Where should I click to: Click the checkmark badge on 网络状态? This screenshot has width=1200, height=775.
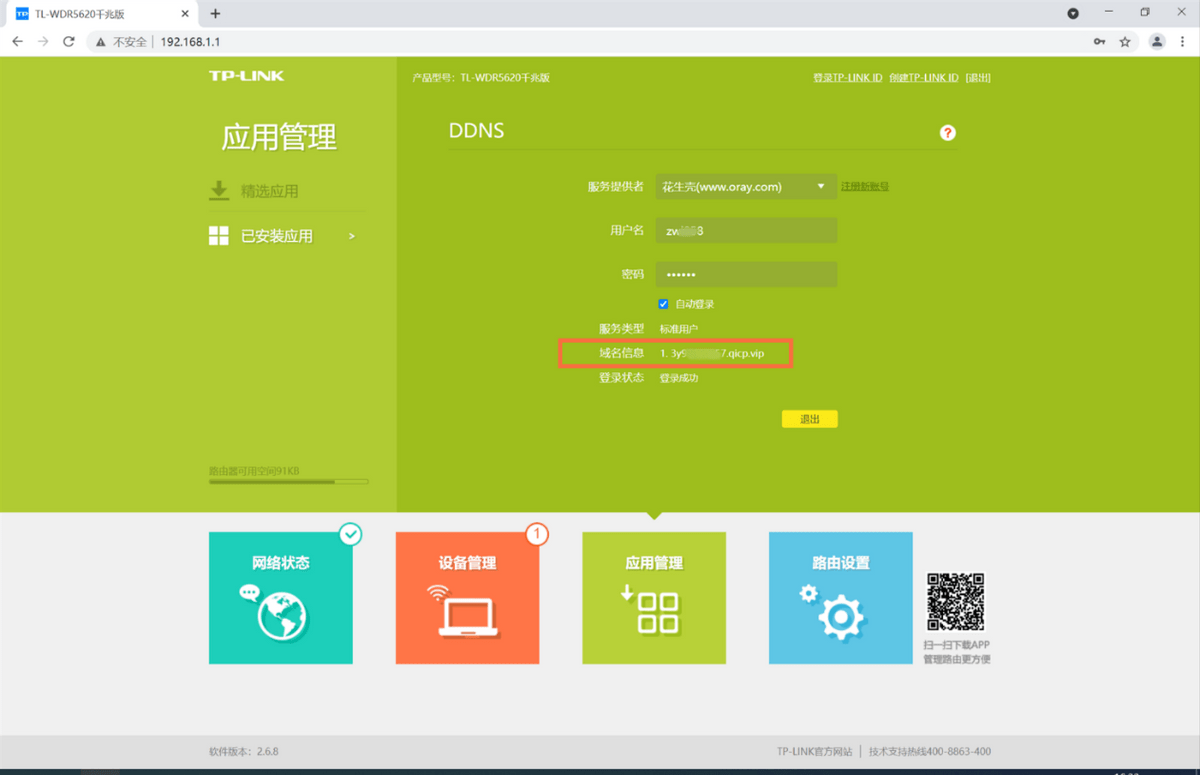[350, 534]
